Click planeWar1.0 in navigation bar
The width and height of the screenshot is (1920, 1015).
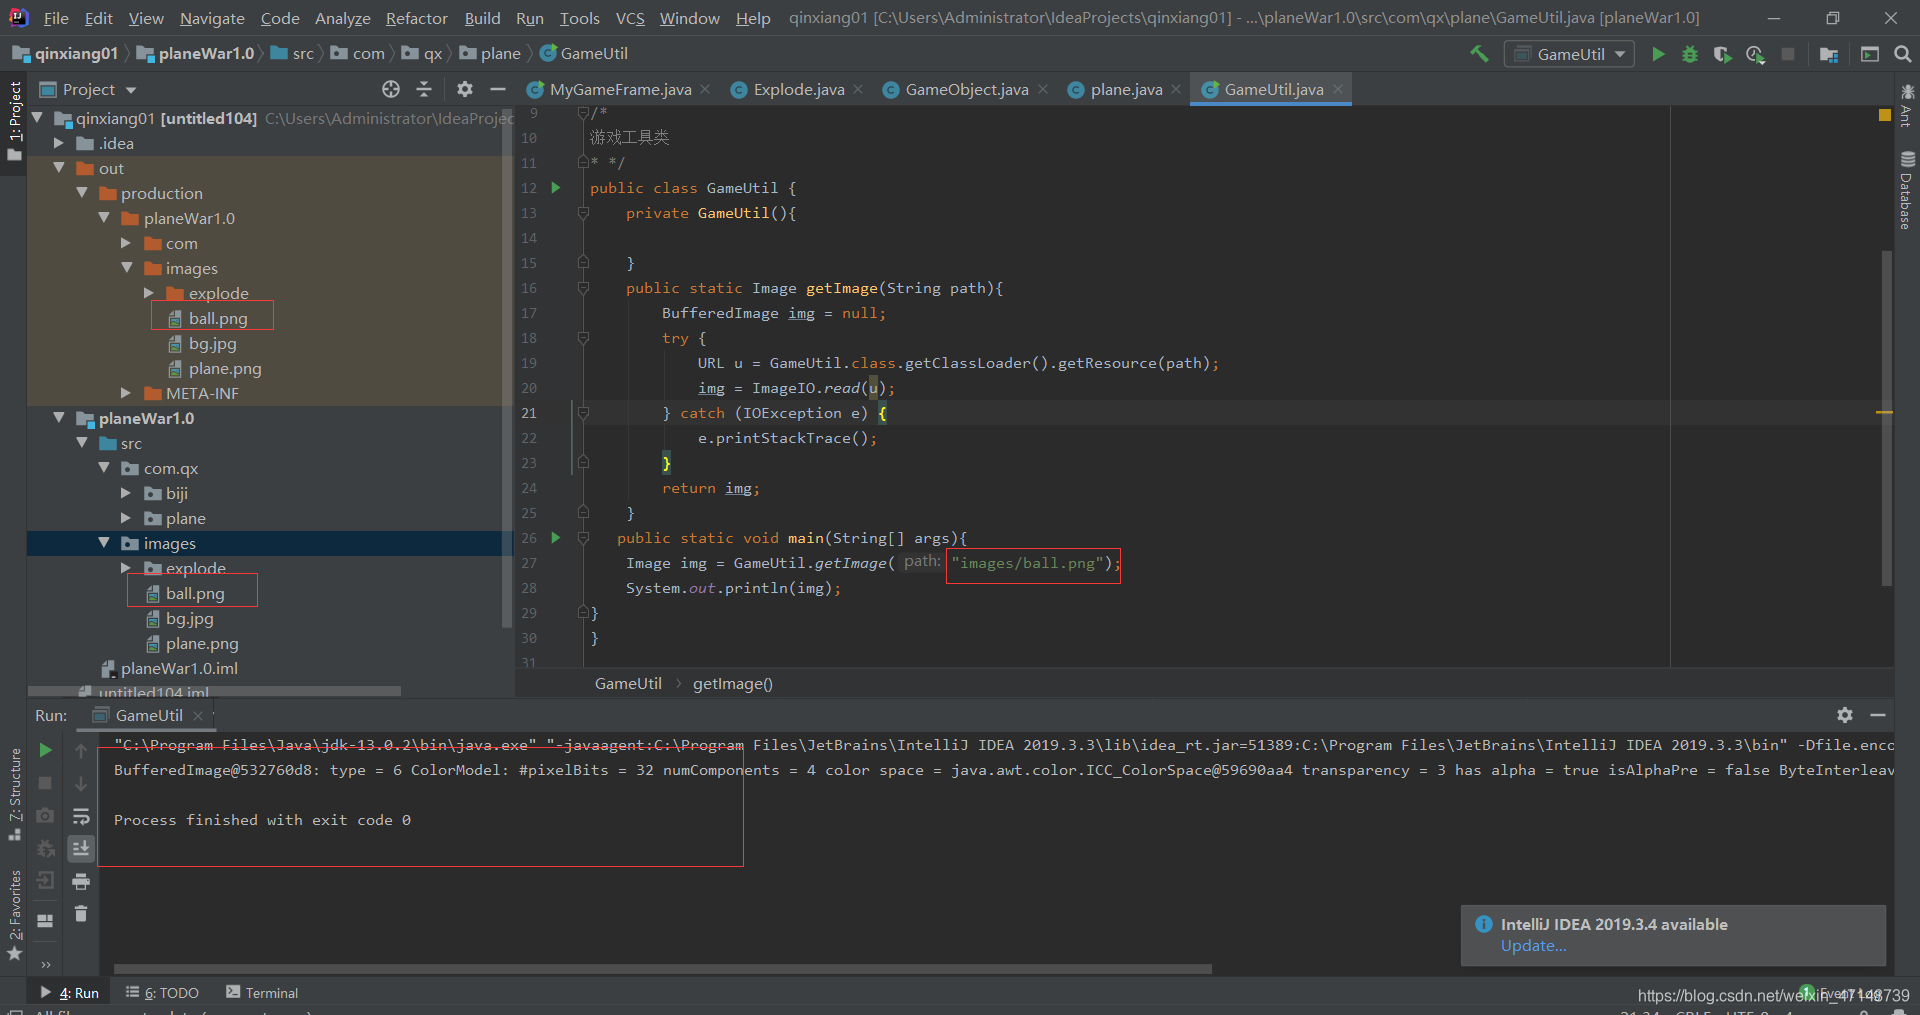196,54
